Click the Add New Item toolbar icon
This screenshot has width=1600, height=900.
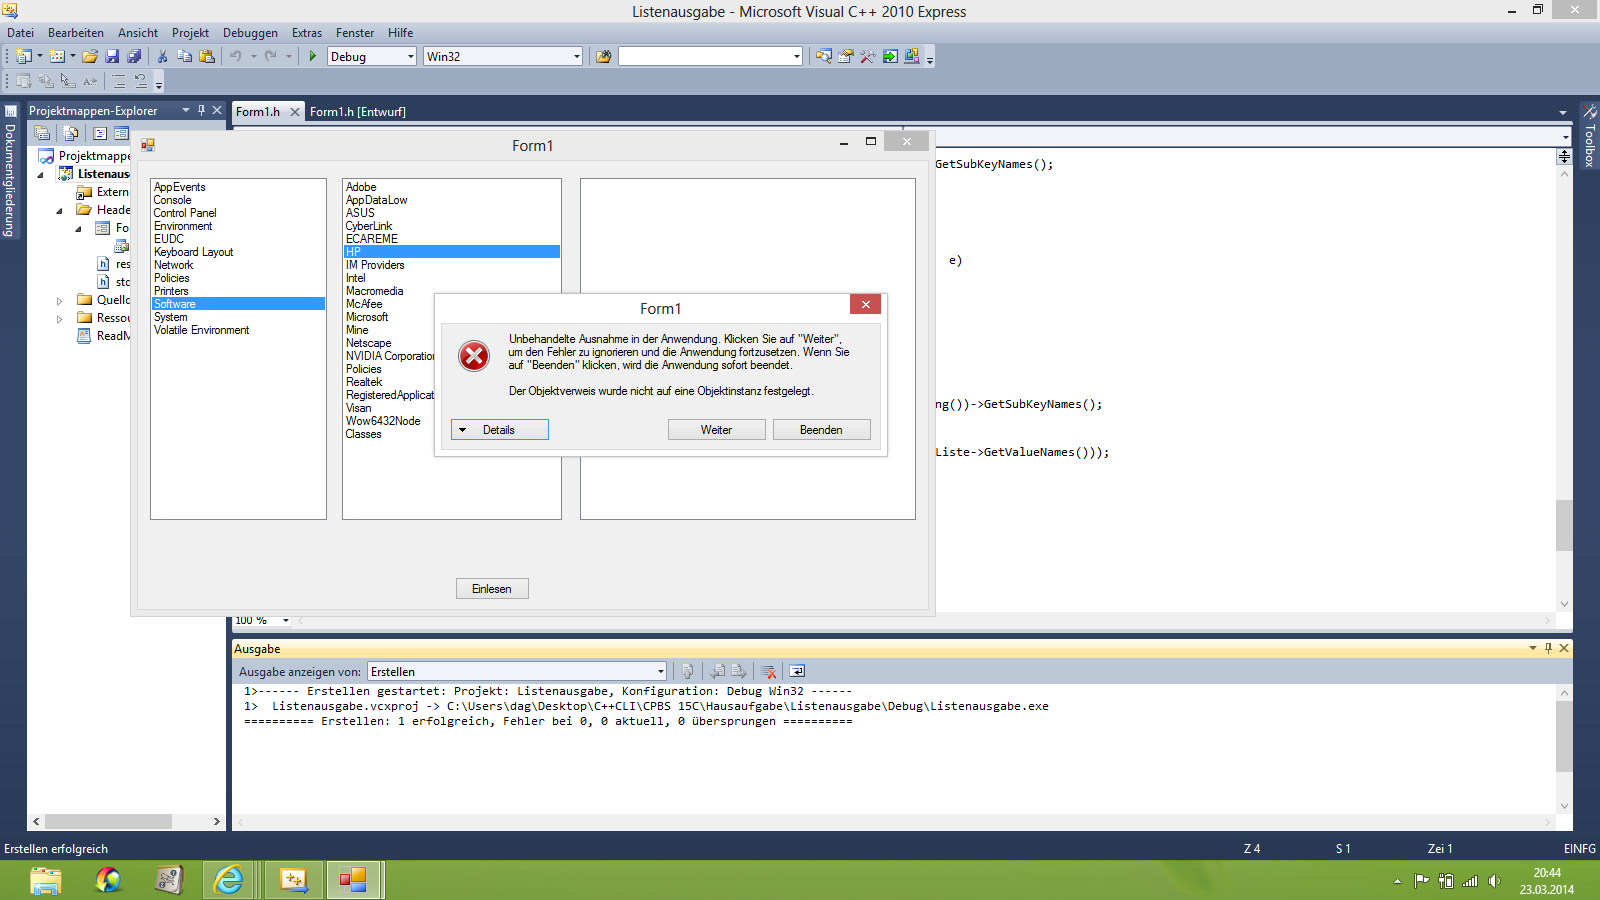(57, 56)
